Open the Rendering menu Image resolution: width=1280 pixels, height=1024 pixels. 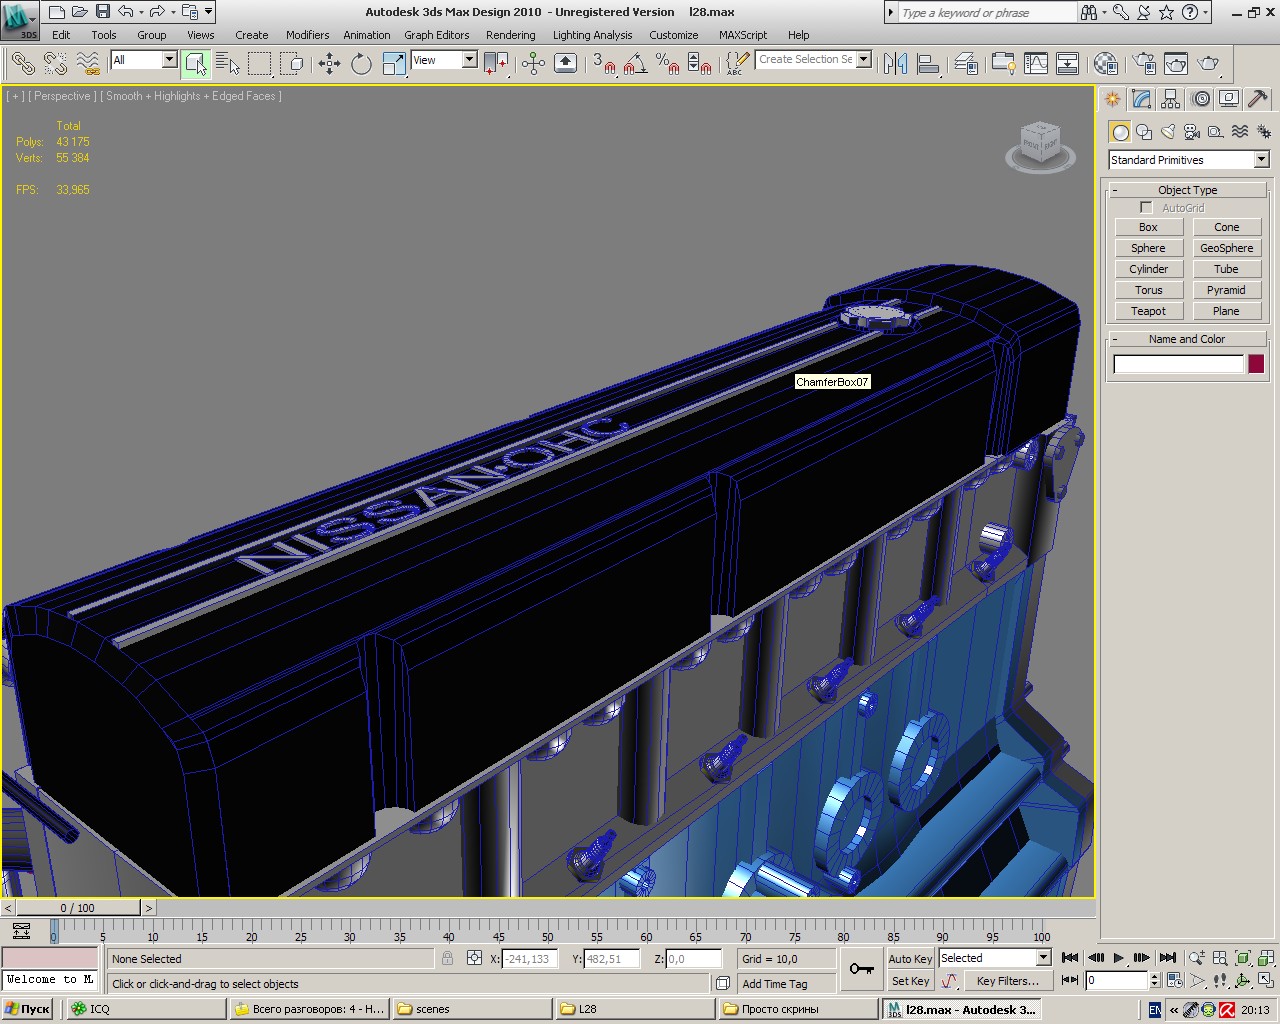510,35
